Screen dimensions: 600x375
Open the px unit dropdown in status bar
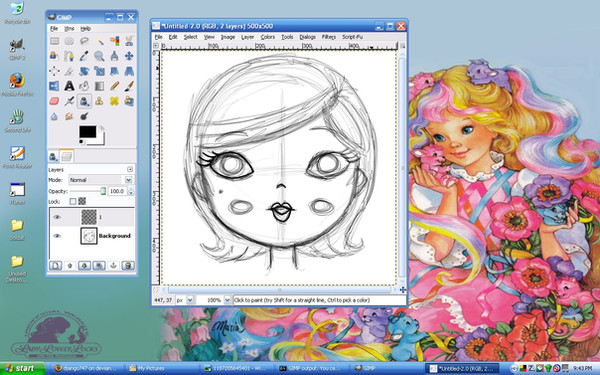(x=190, y=300)
